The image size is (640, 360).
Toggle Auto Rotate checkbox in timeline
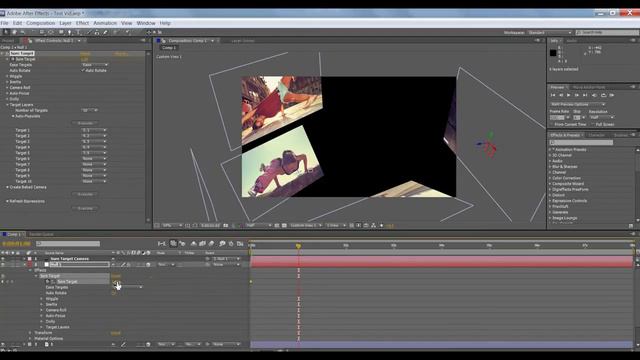pos(113,293)
